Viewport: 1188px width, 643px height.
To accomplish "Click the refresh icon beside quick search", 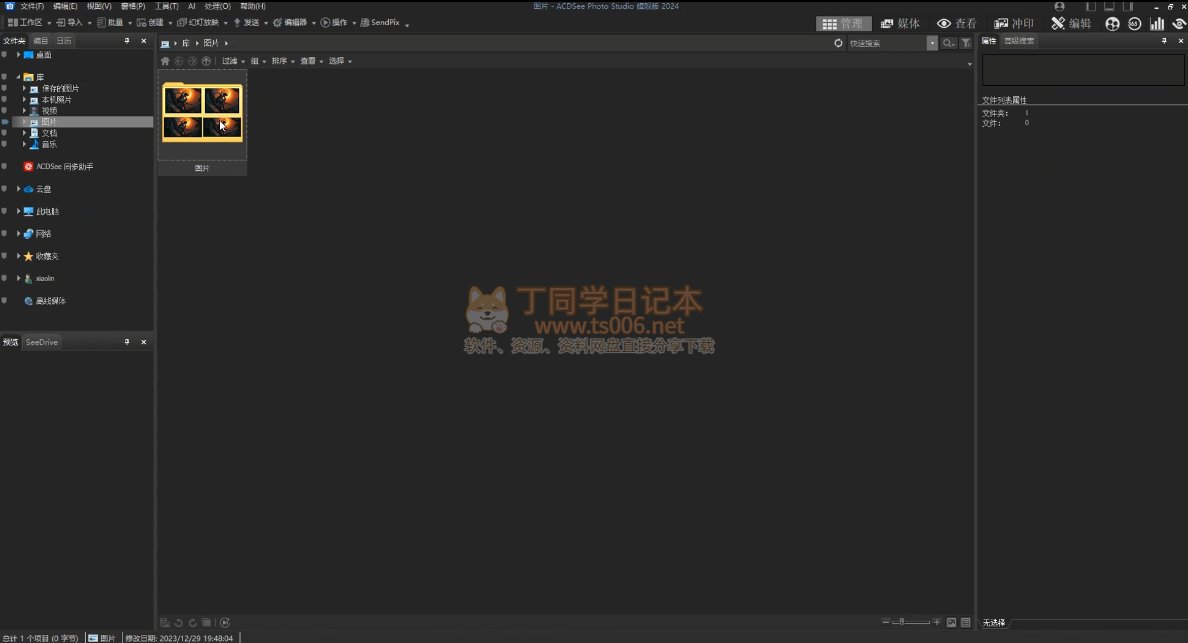I will pos(838,43).
